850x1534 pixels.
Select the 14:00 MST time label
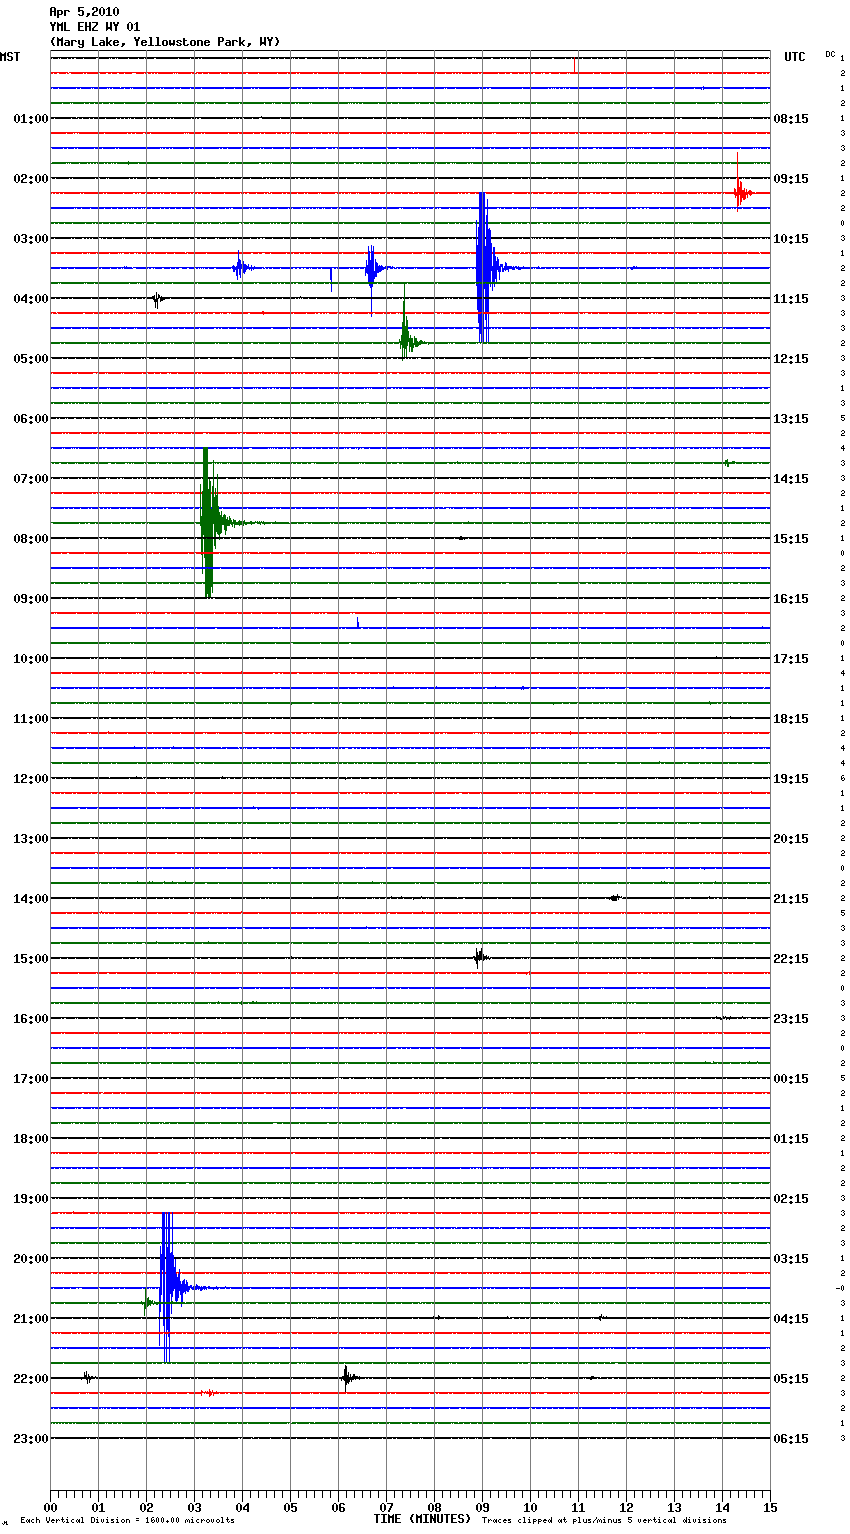click(31, 899)
